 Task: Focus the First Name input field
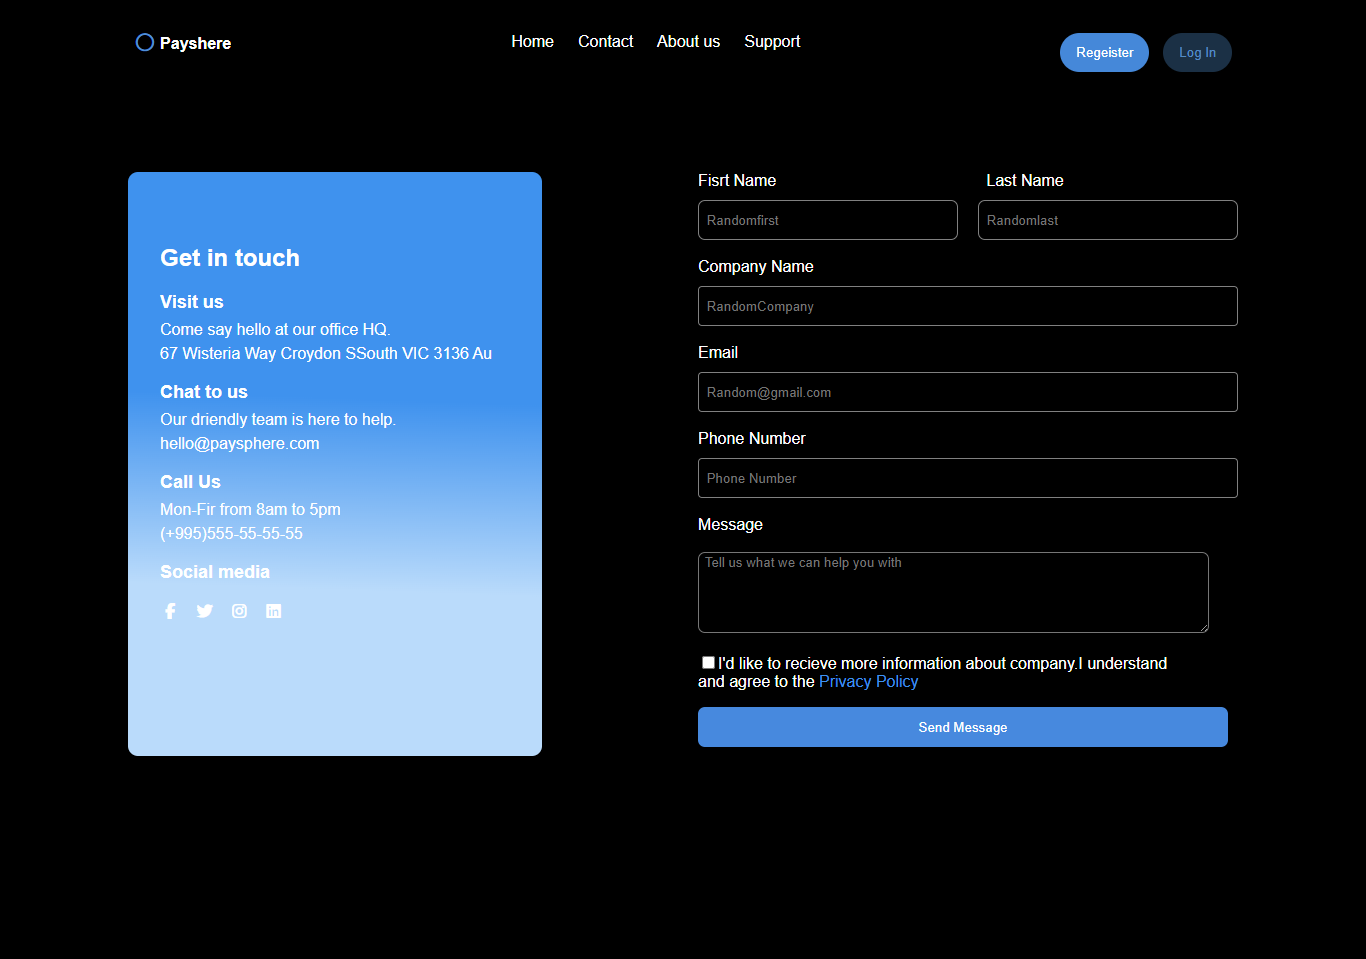(827, 220)
